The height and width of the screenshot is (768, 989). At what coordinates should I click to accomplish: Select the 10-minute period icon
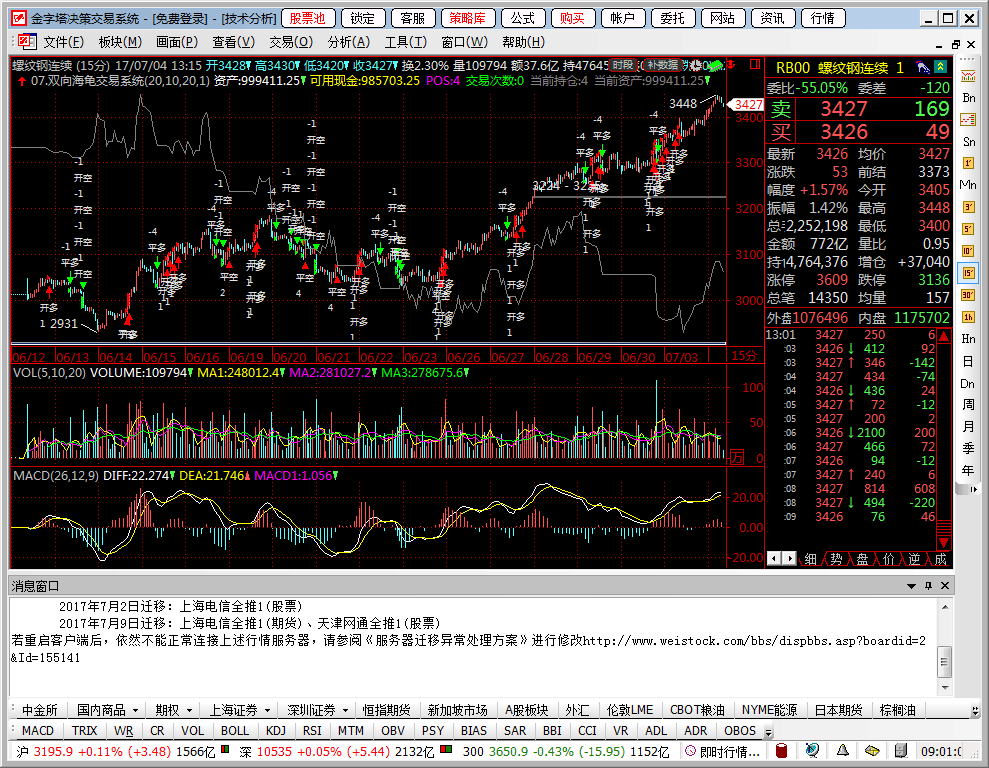pos(968,251)
